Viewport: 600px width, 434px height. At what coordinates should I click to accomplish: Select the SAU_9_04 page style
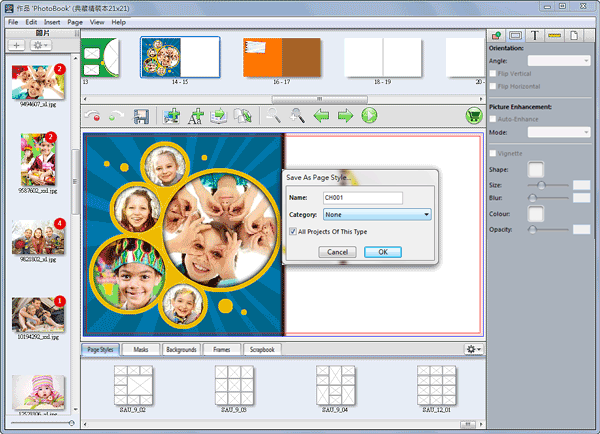click(335, 385)
